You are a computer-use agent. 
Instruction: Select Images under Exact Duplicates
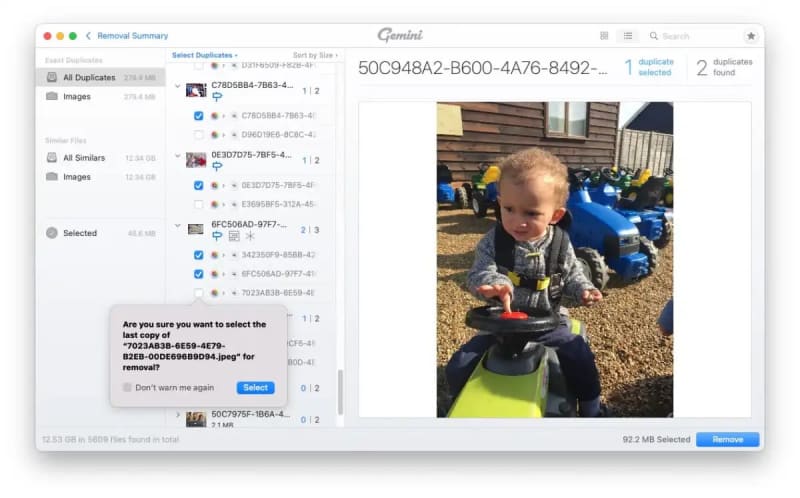tap(101, 96)
